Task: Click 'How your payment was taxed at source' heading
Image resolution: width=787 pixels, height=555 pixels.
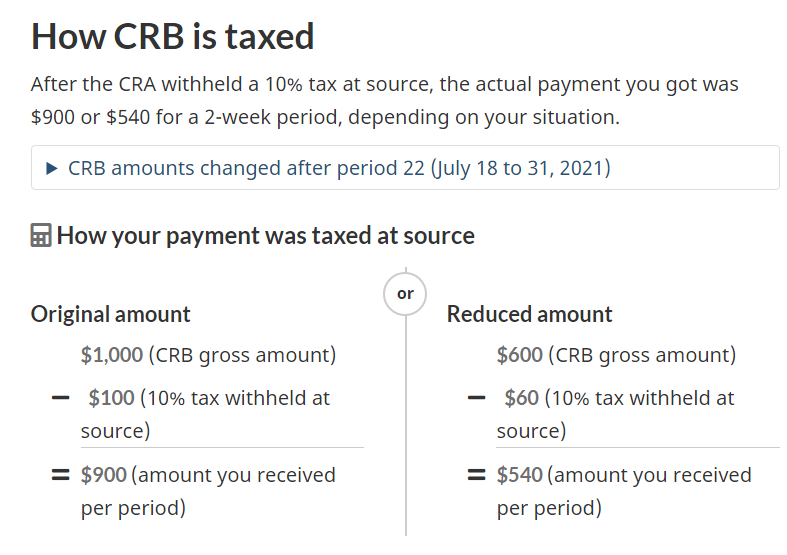Action: (266, 235)
